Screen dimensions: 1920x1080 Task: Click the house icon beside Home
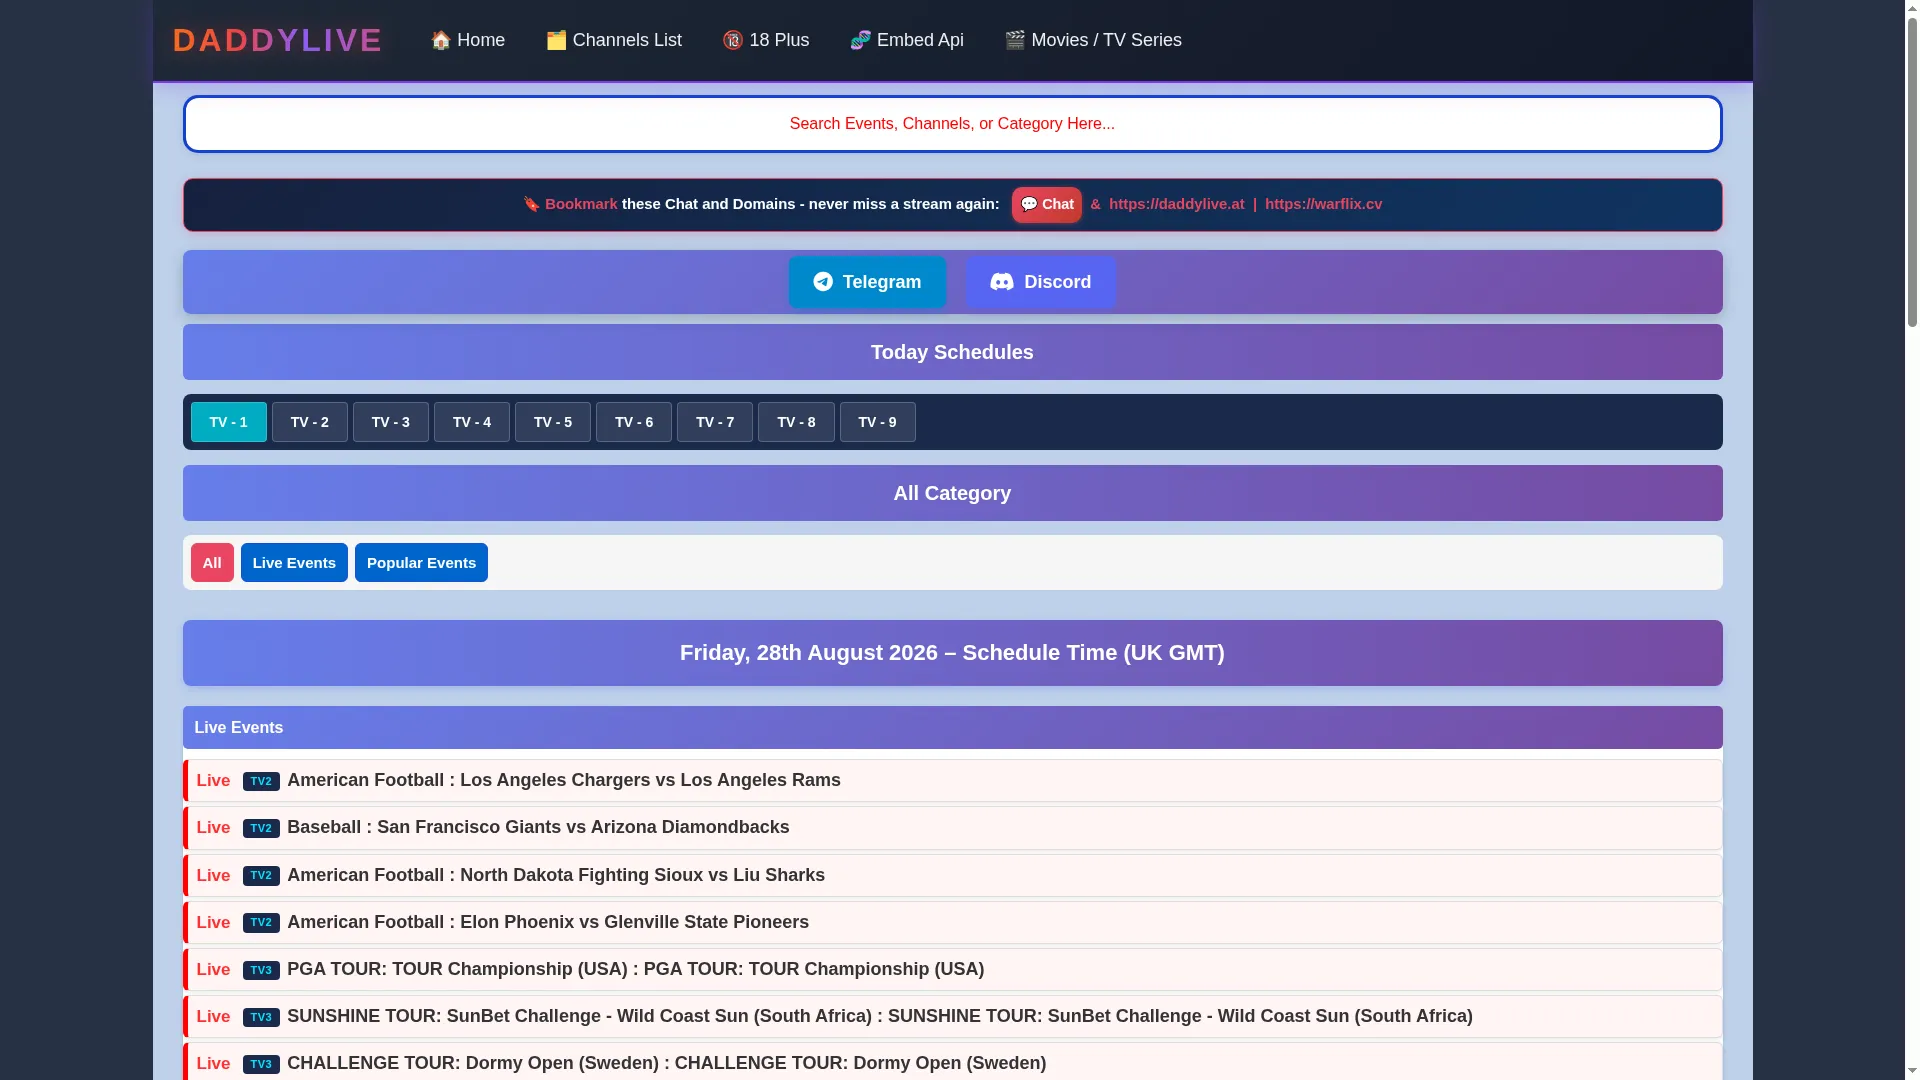(440, 40)
